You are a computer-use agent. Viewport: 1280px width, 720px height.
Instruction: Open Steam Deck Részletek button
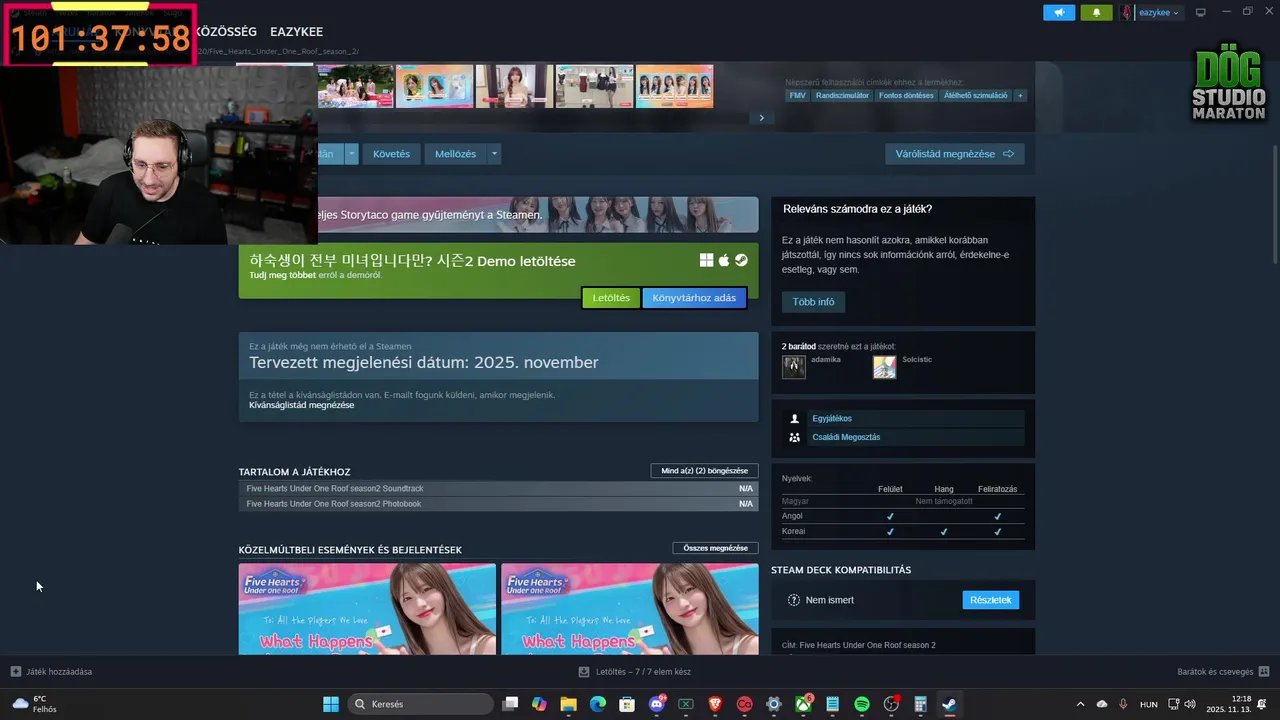point(991,600)
